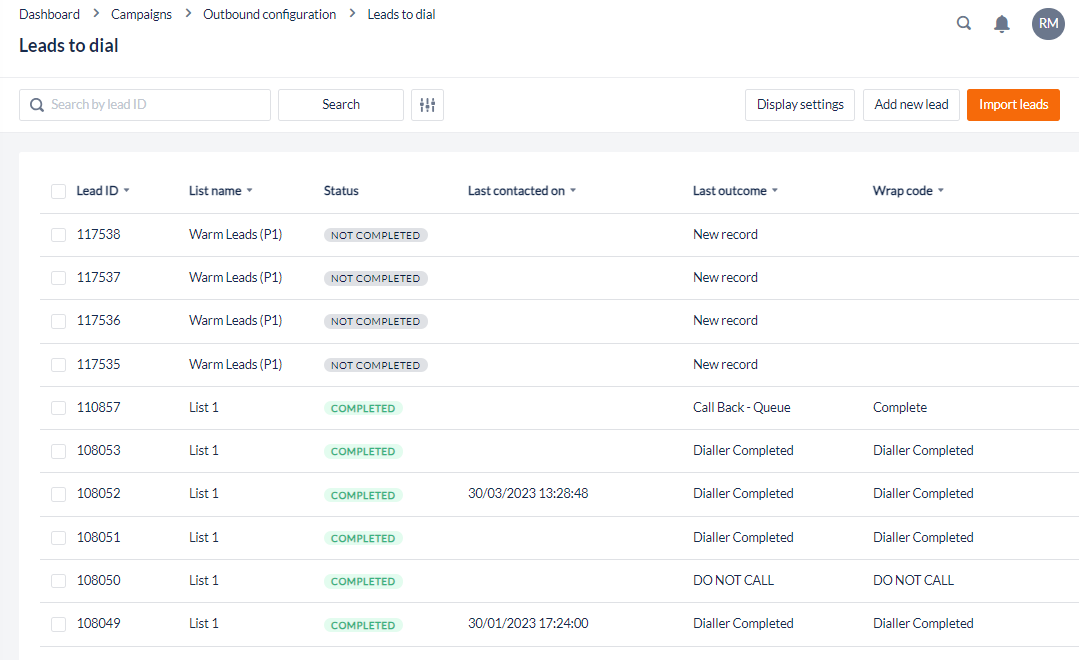1079x660 pixels.
Task: Open the RM user avatar menu
Action: 1048,23
